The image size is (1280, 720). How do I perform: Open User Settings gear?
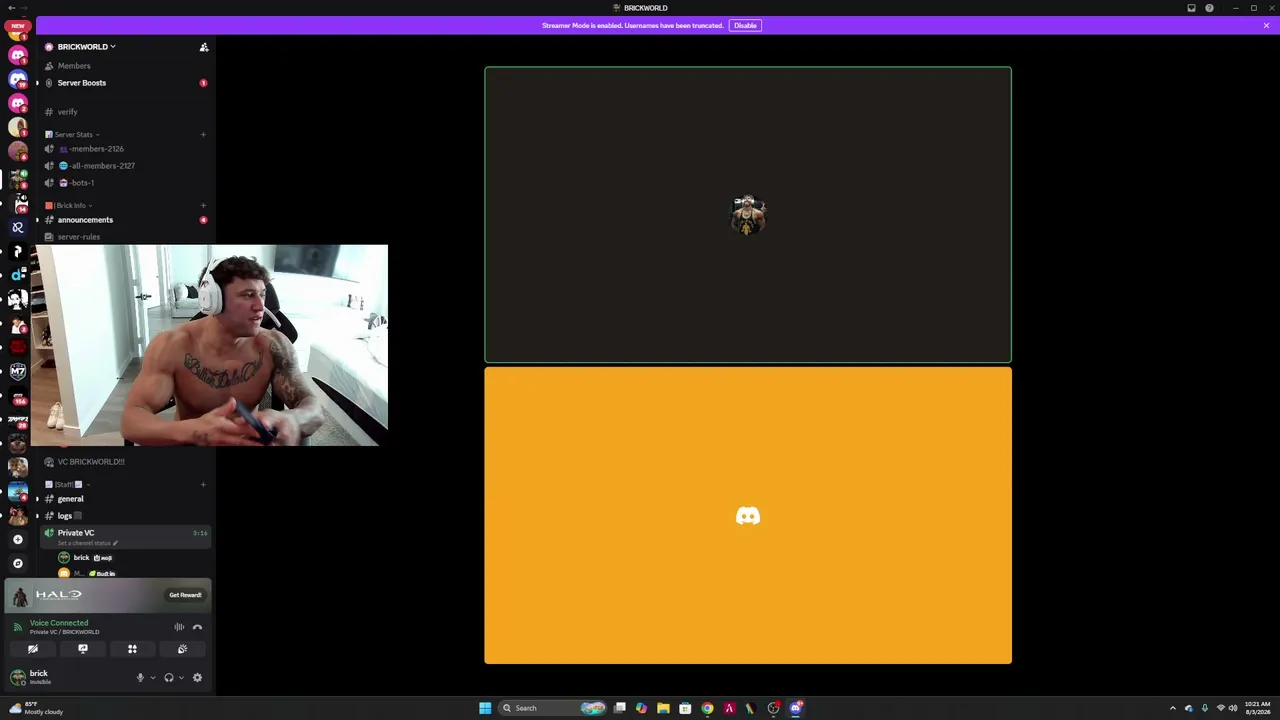coord(197,678)
